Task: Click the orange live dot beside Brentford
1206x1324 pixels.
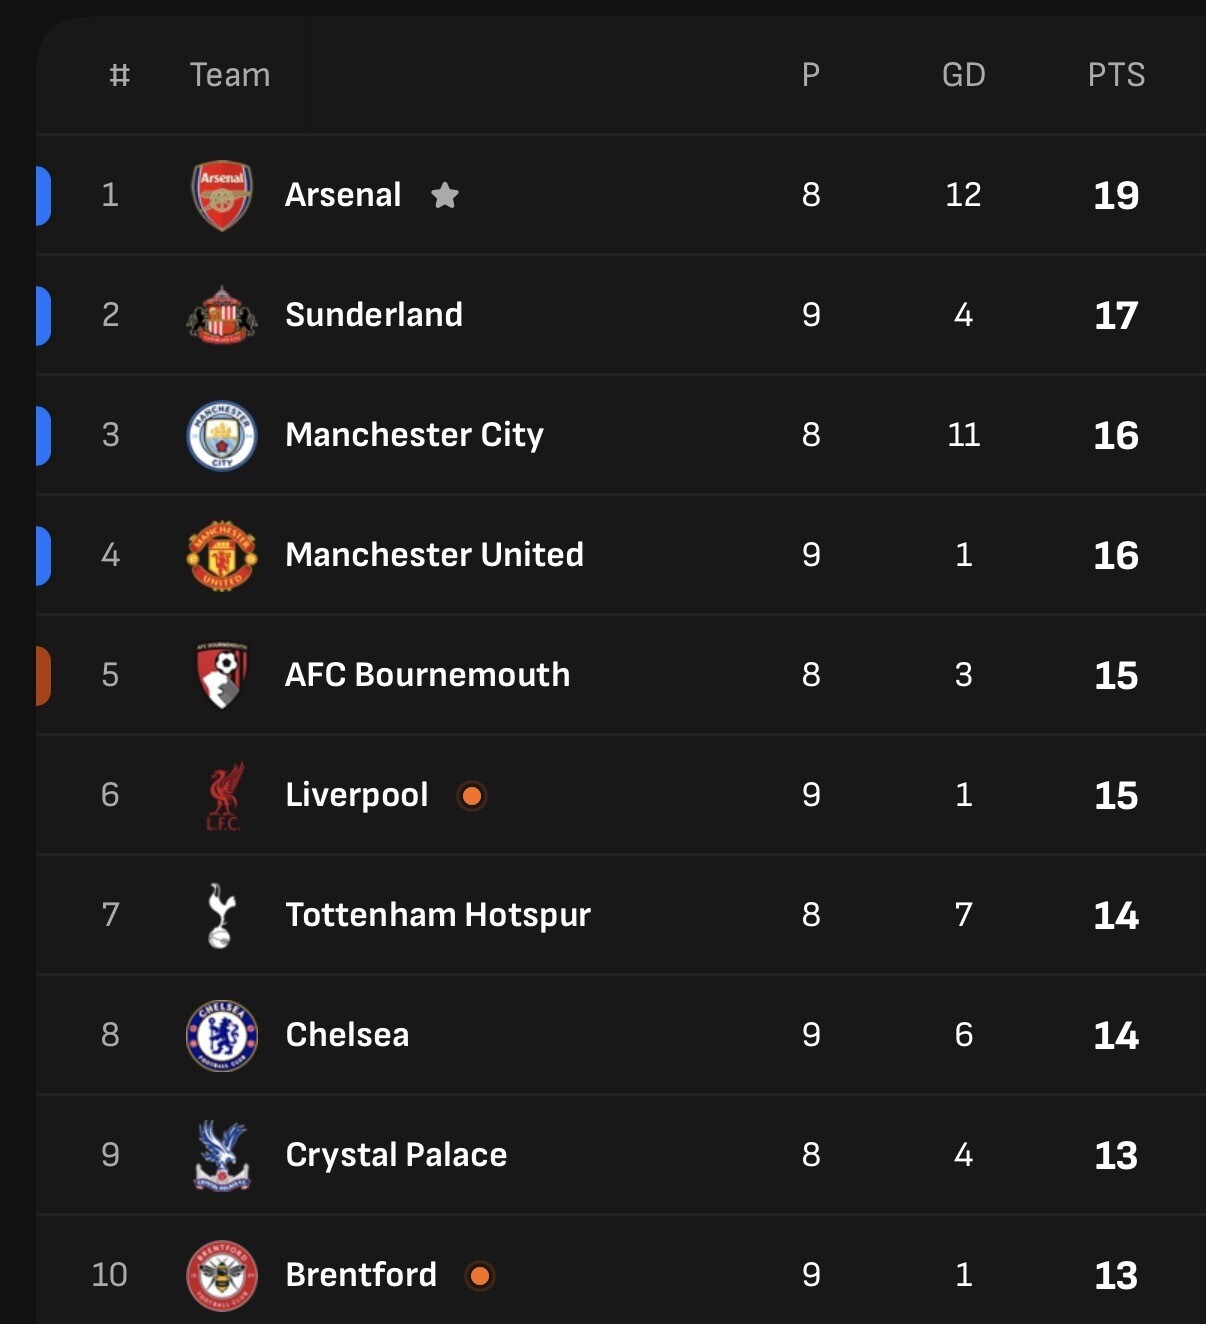Action: click(480, 1275)
